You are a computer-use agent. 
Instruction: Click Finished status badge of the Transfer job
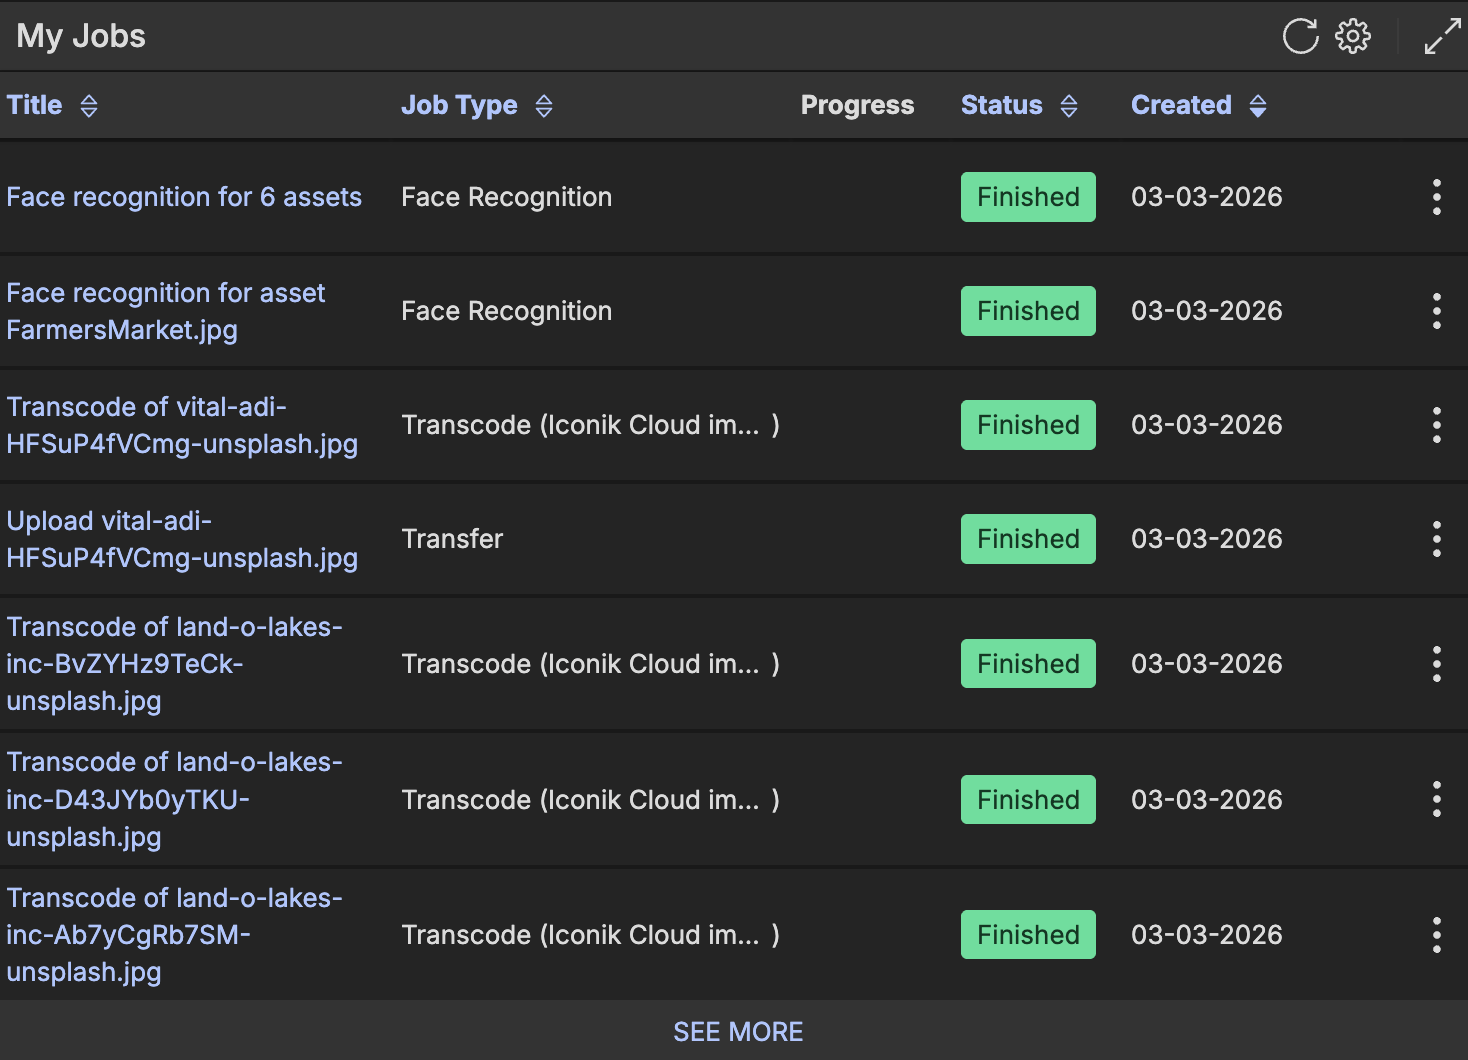pyautogui.click(x=1028, y=539)
